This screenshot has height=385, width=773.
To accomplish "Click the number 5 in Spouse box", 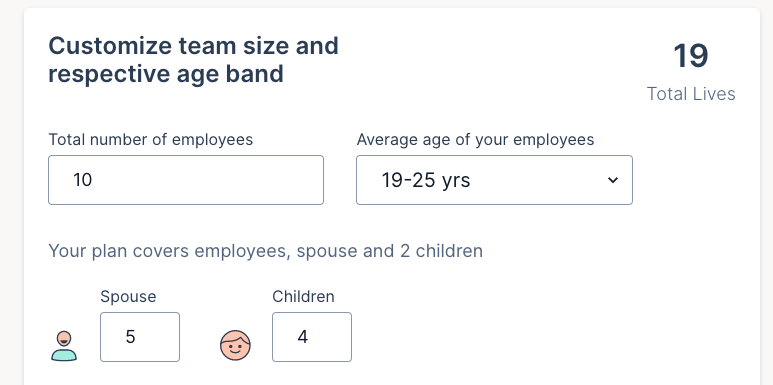I will click(x=130, y=337).
